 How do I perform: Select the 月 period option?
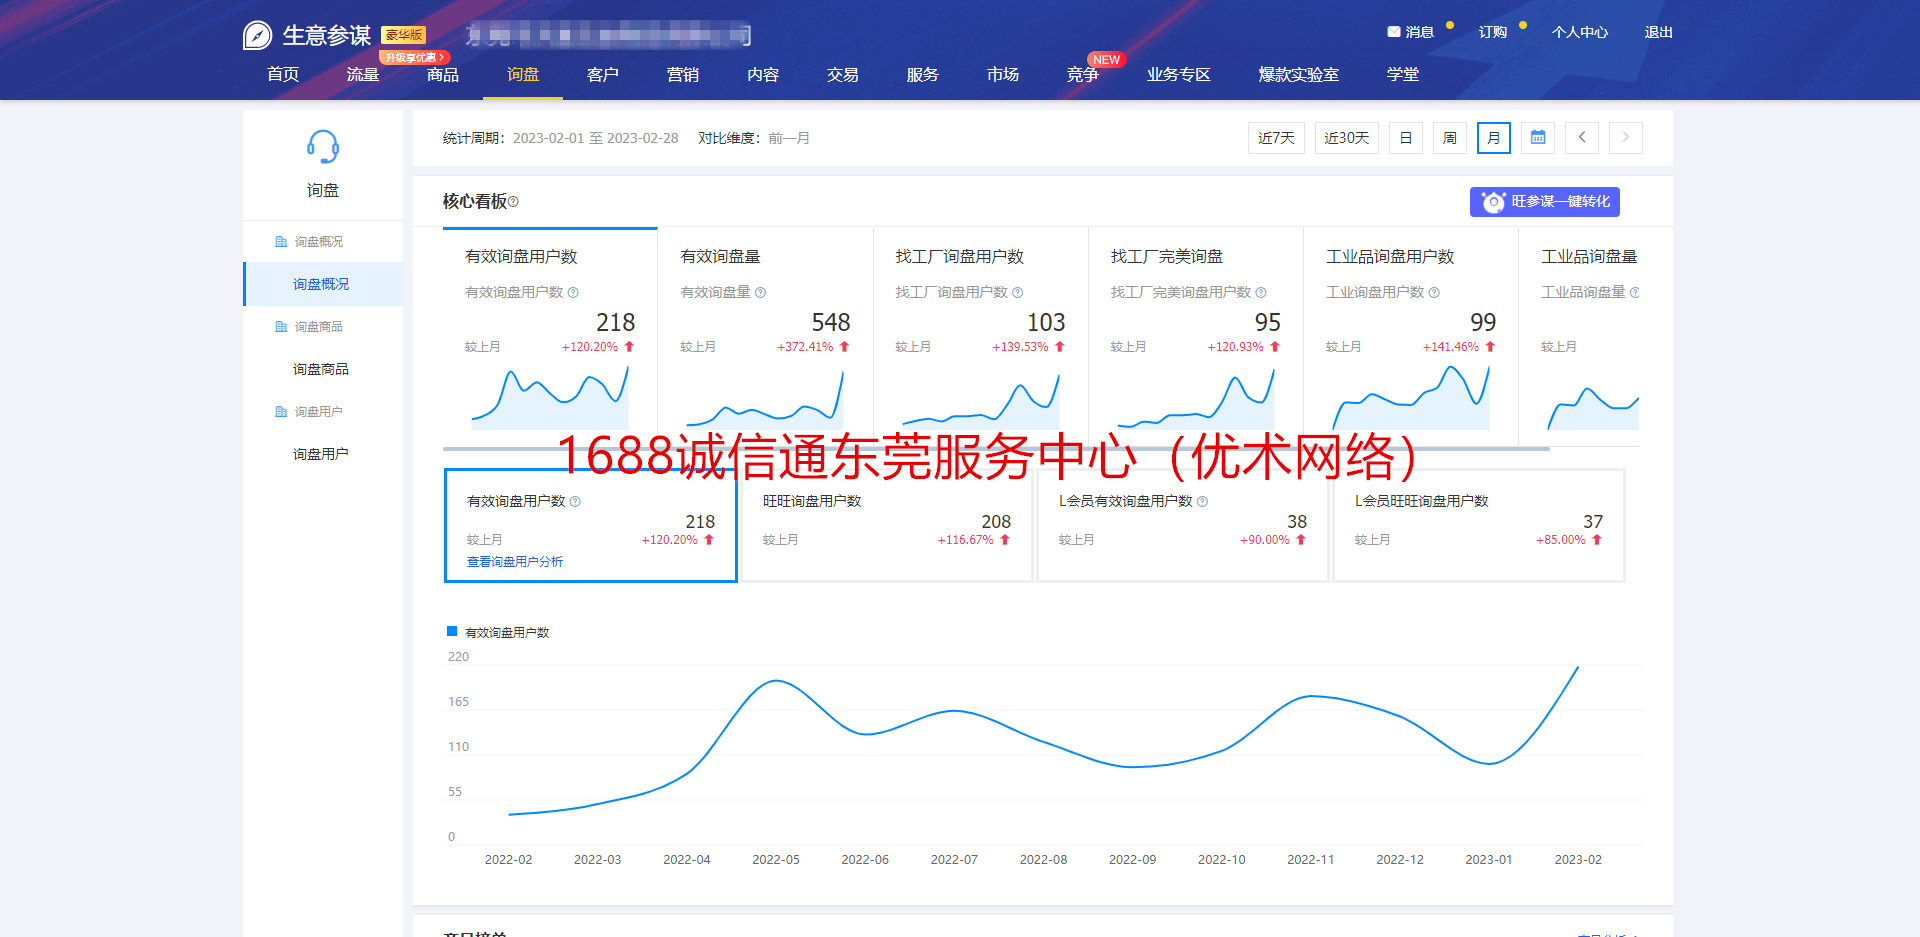(x=1494, y=138)
